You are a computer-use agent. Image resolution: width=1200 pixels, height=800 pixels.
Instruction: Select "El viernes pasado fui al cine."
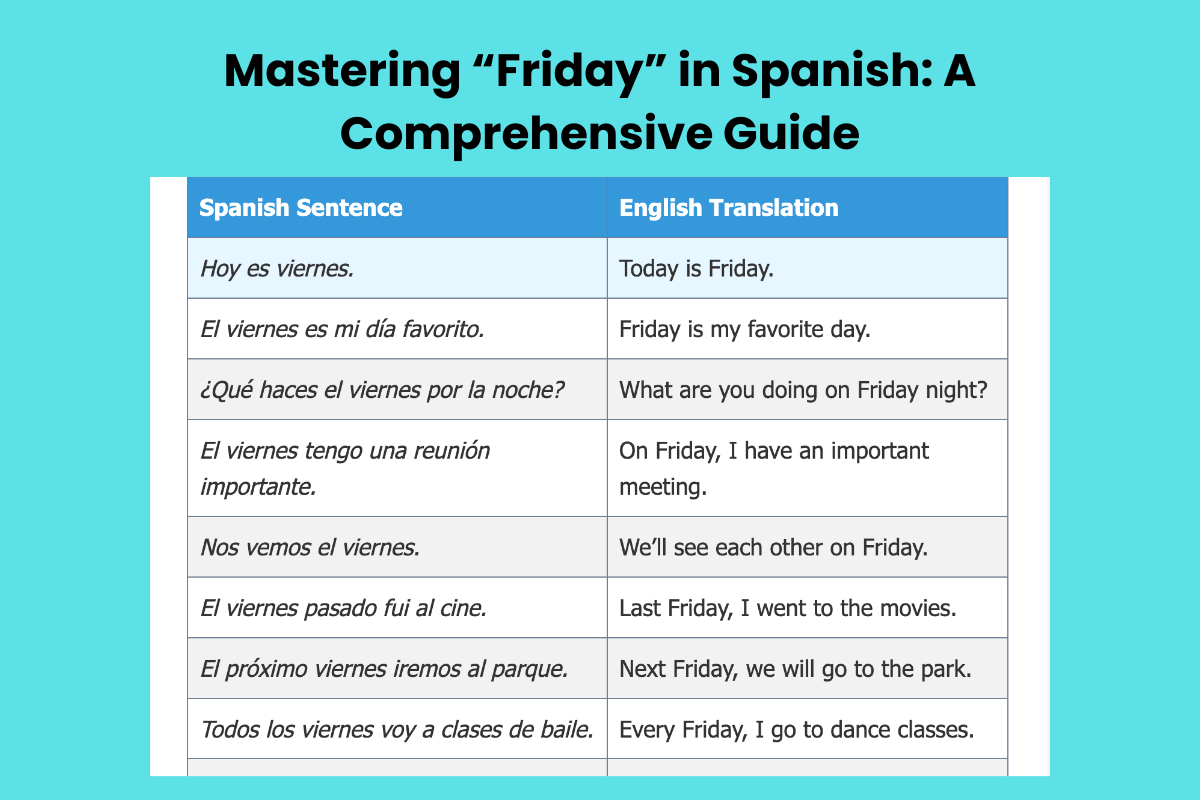343,608
